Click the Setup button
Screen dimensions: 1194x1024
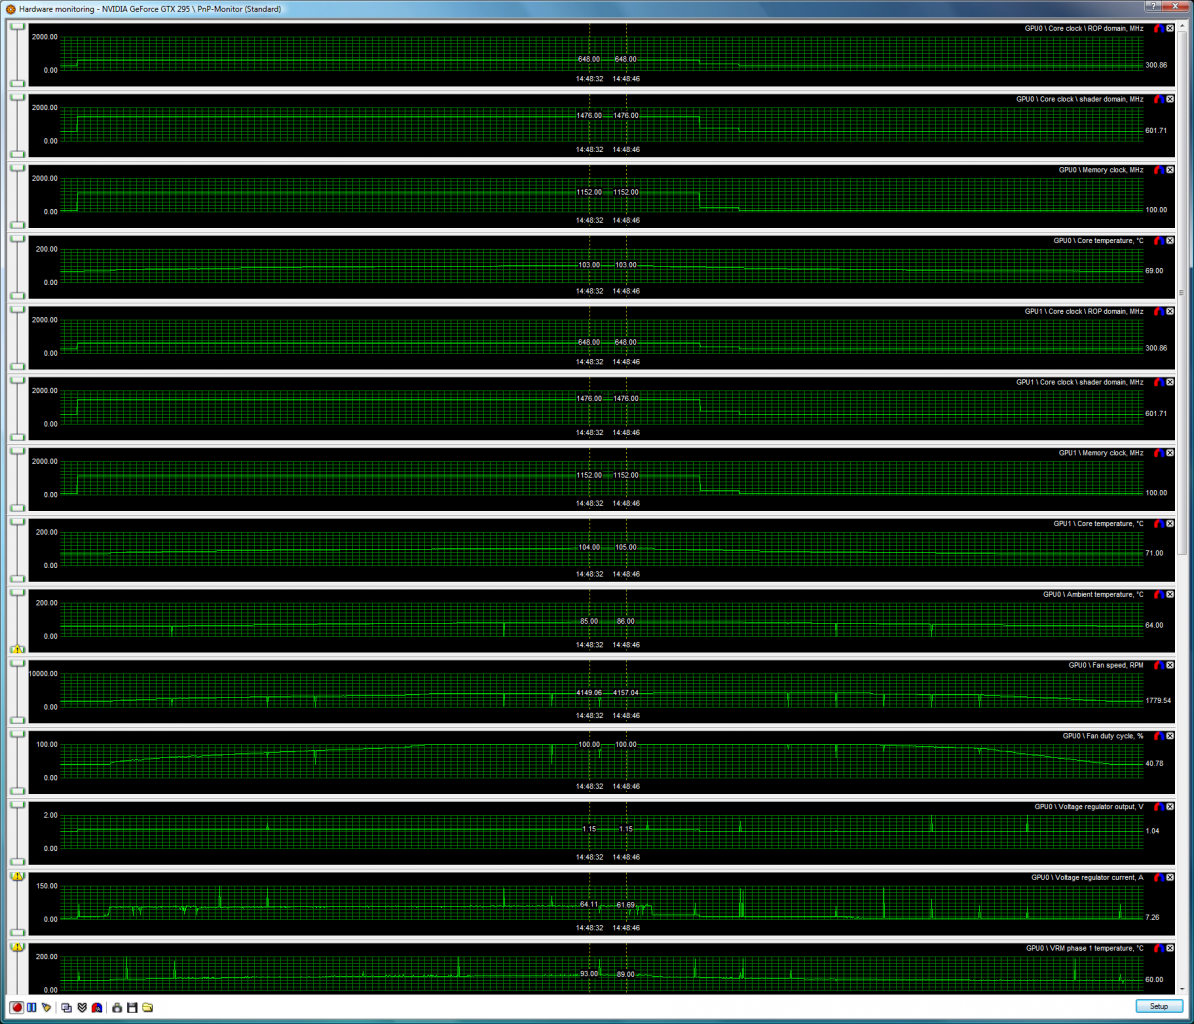point(1159,1006)
